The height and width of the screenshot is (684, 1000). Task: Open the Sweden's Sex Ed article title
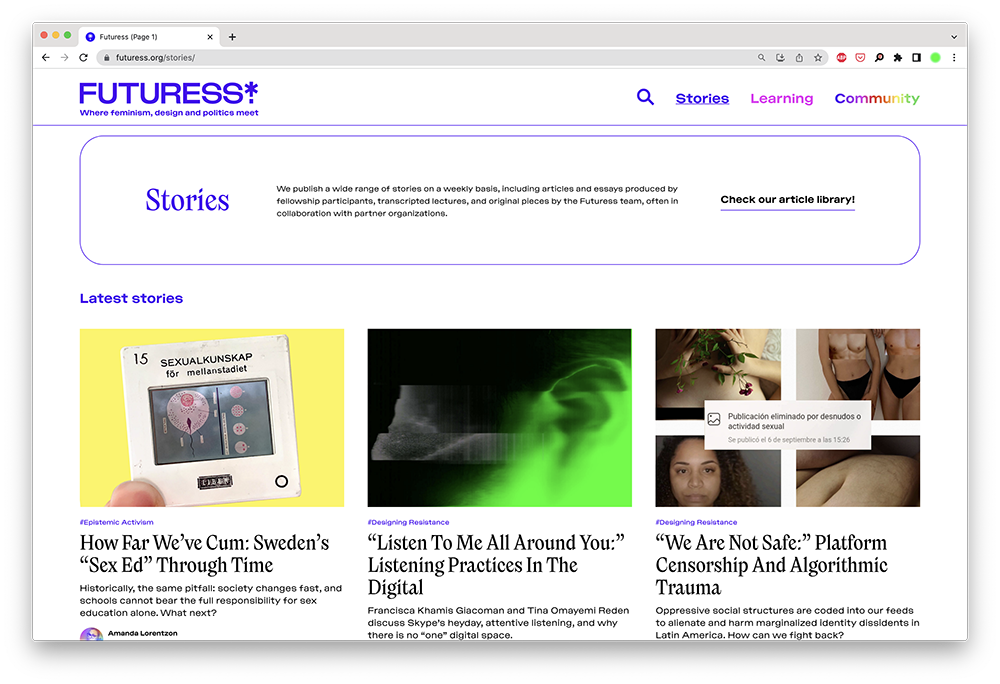[204, 553]
